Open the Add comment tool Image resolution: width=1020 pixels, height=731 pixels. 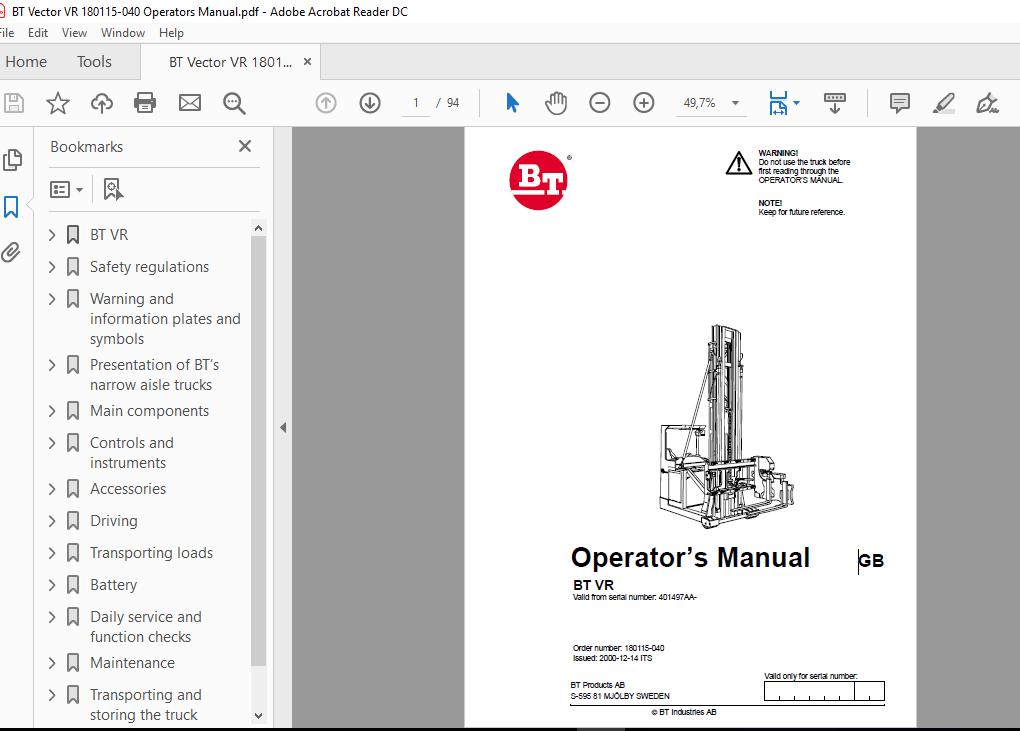click(x=900, y=103)
